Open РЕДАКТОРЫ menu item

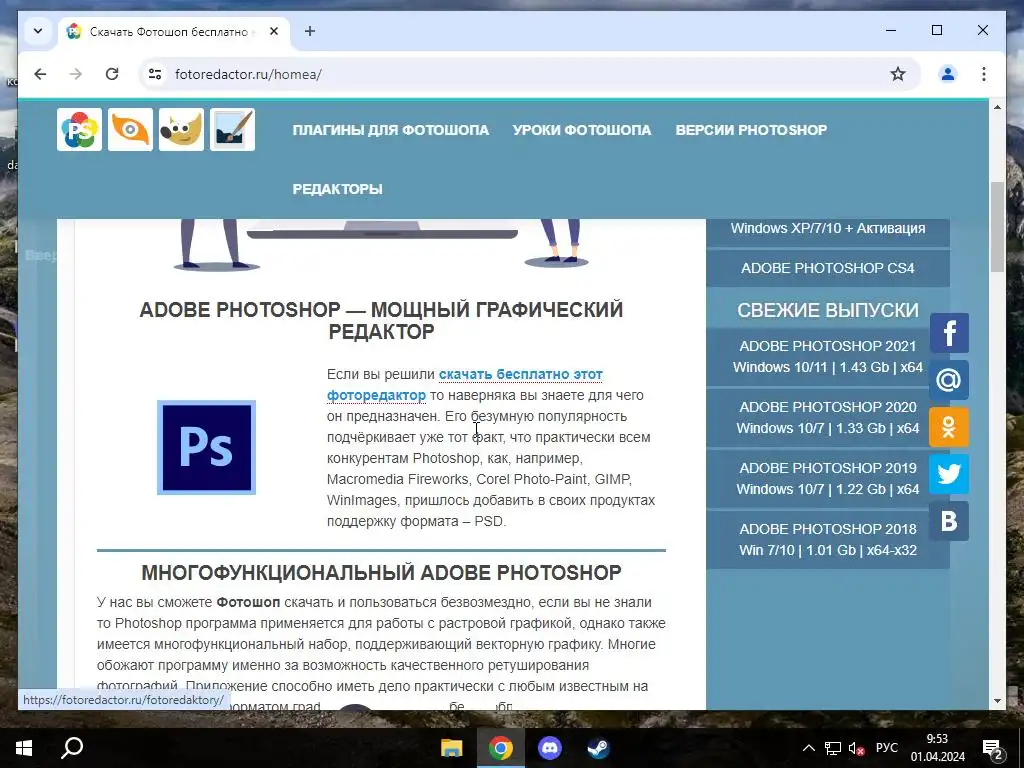tap(338, 189)
